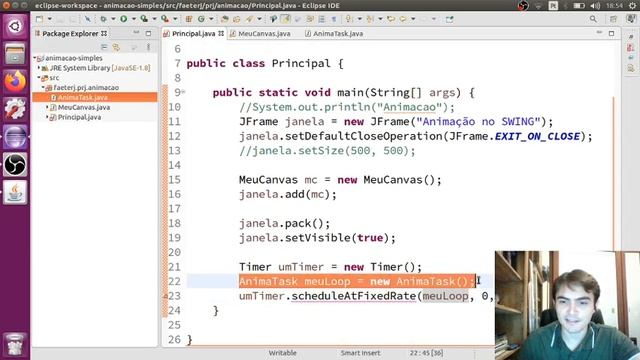Open the Back history dropdown arrow
The image size is (640, 360).
[413, 19]
